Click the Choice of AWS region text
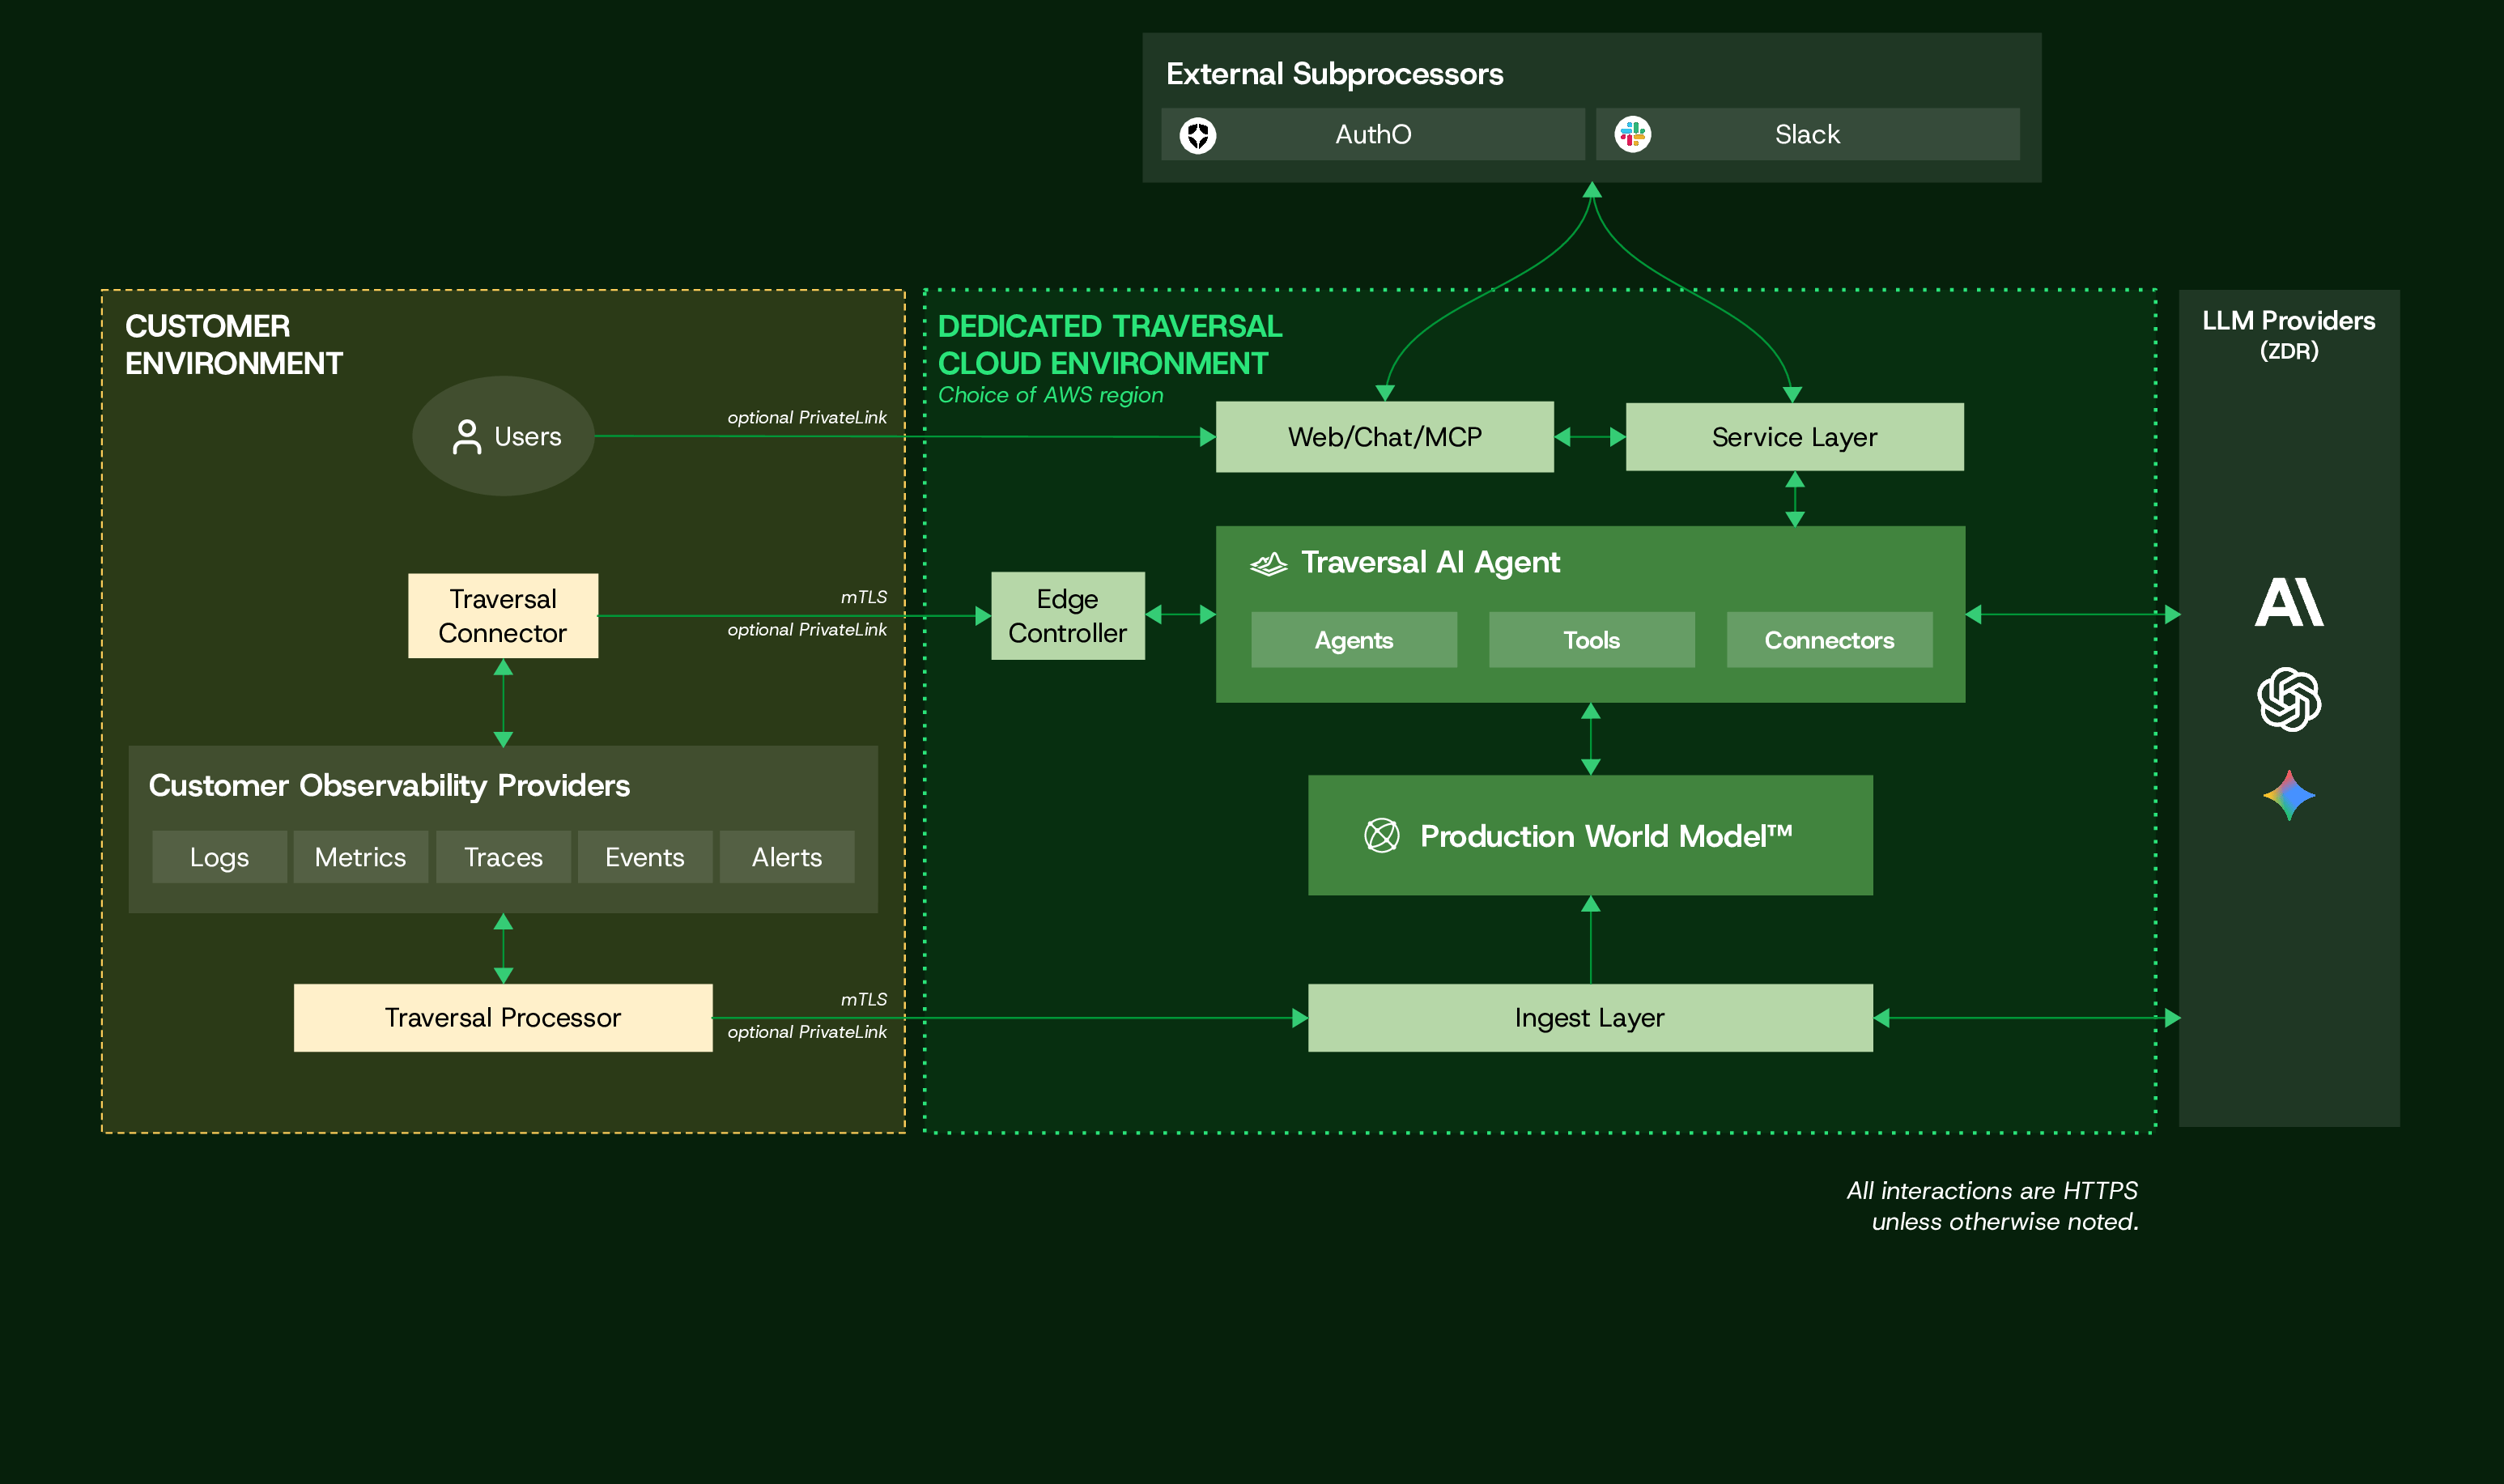 (x=1050, y=395)
